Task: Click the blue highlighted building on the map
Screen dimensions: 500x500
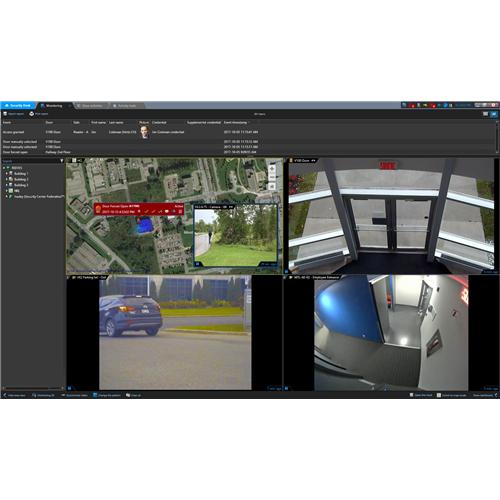Action: (144, 225)
